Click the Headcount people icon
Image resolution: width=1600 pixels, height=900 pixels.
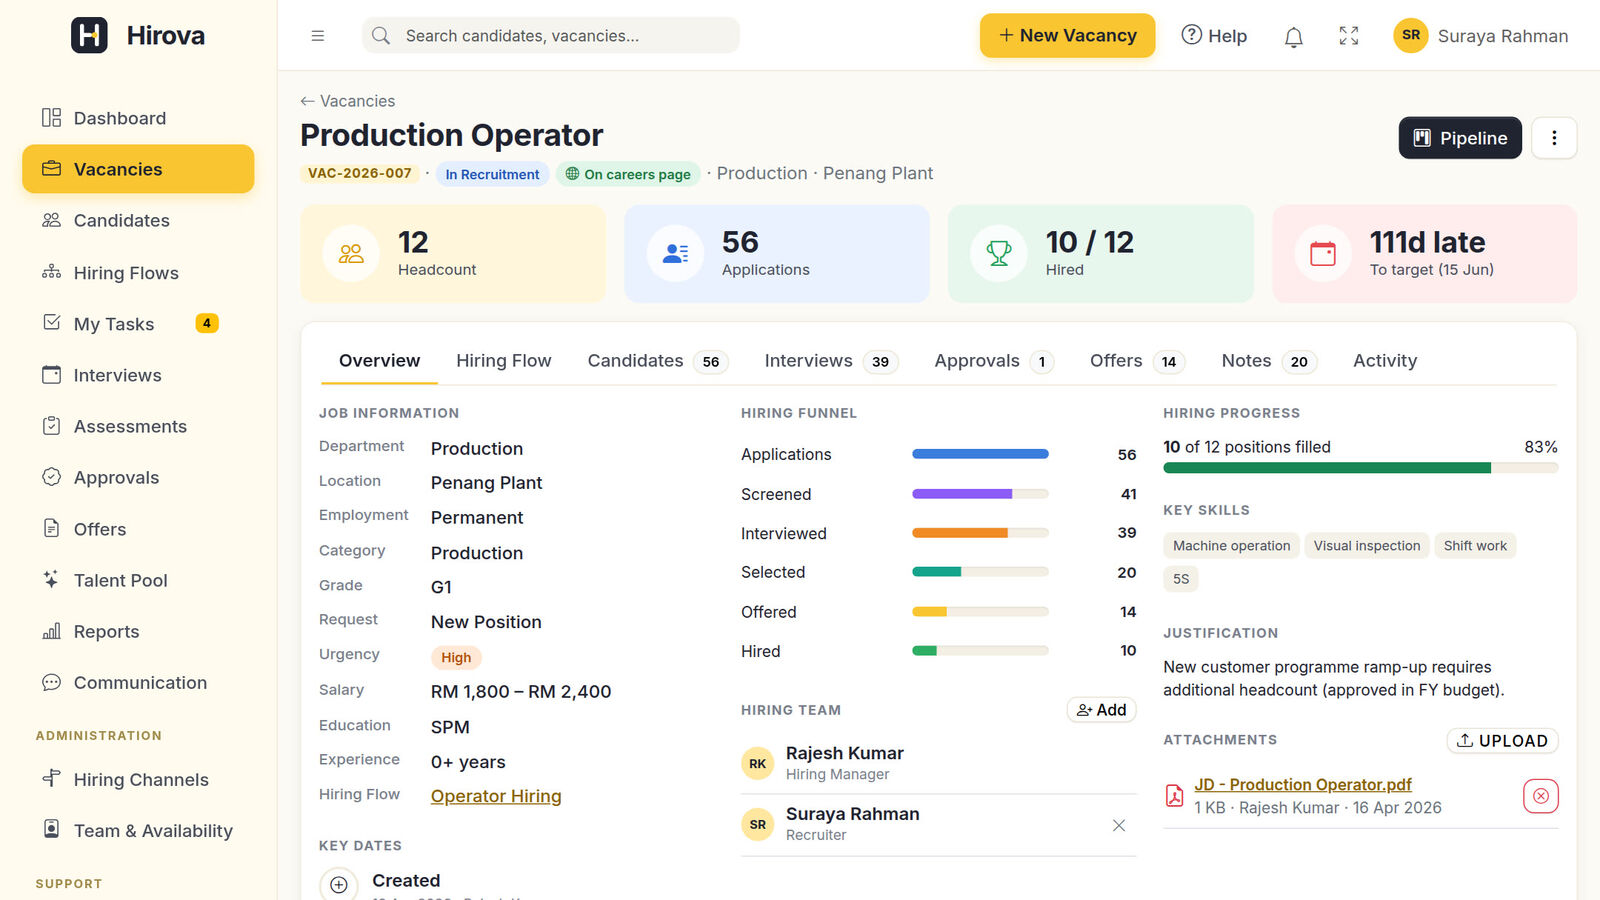click(351, 254)
